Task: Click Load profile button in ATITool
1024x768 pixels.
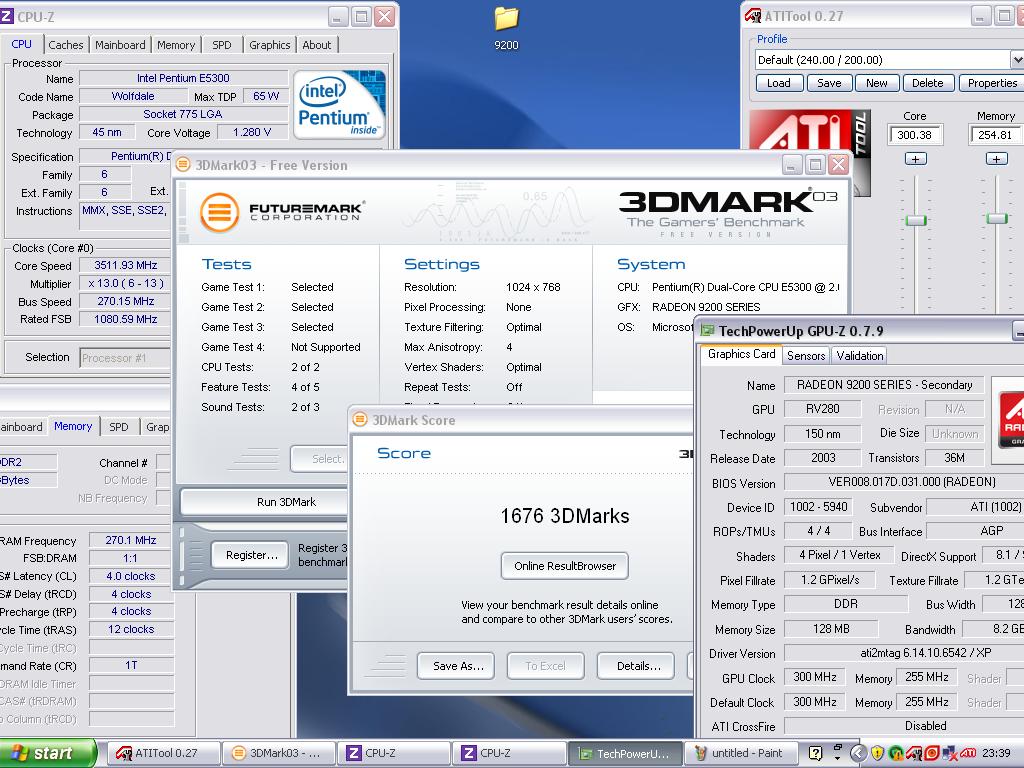Action: (778, 83)
